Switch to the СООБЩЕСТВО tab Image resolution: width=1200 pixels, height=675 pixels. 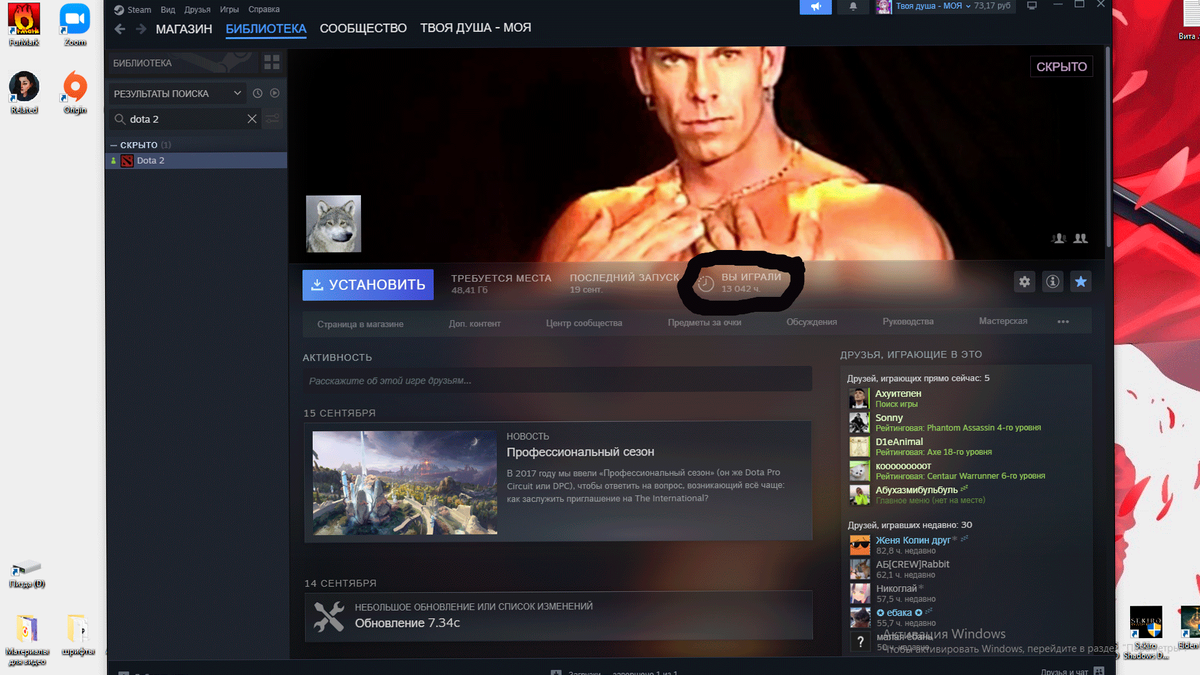(363, 29)
